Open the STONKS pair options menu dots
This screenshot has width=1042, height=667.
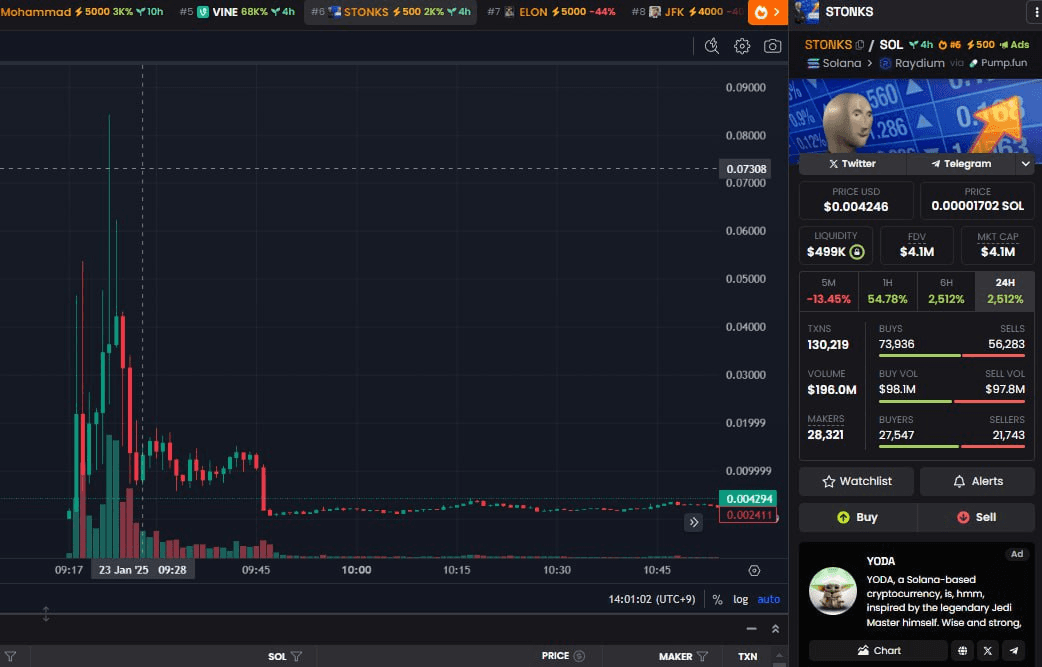coord(1037,12)
